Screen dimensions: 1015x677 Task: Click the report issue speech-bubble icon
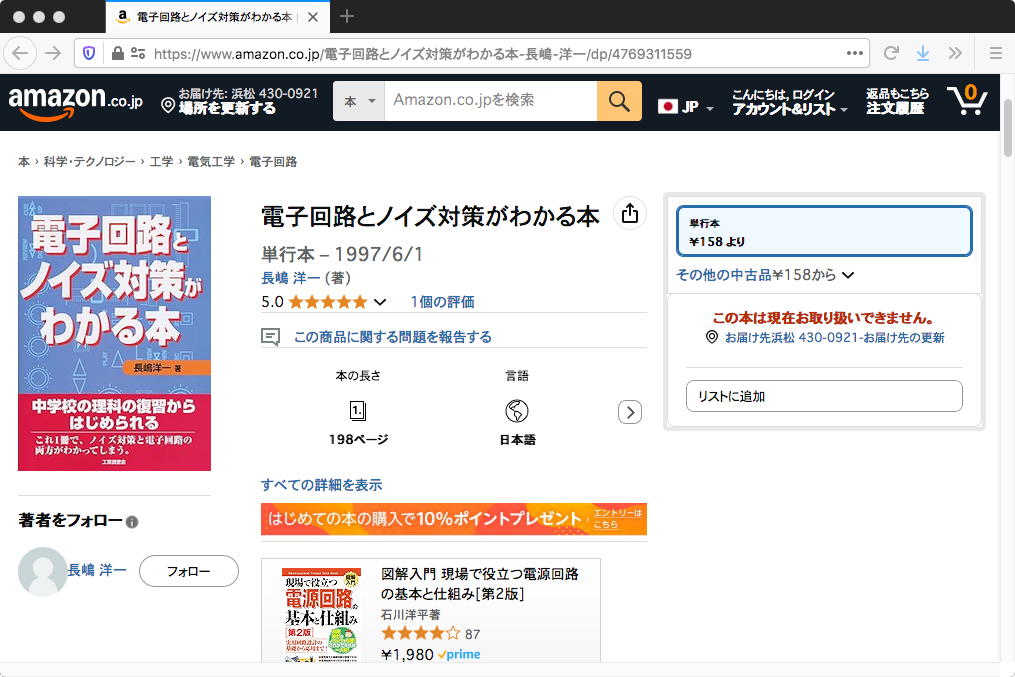click(270, 337)
